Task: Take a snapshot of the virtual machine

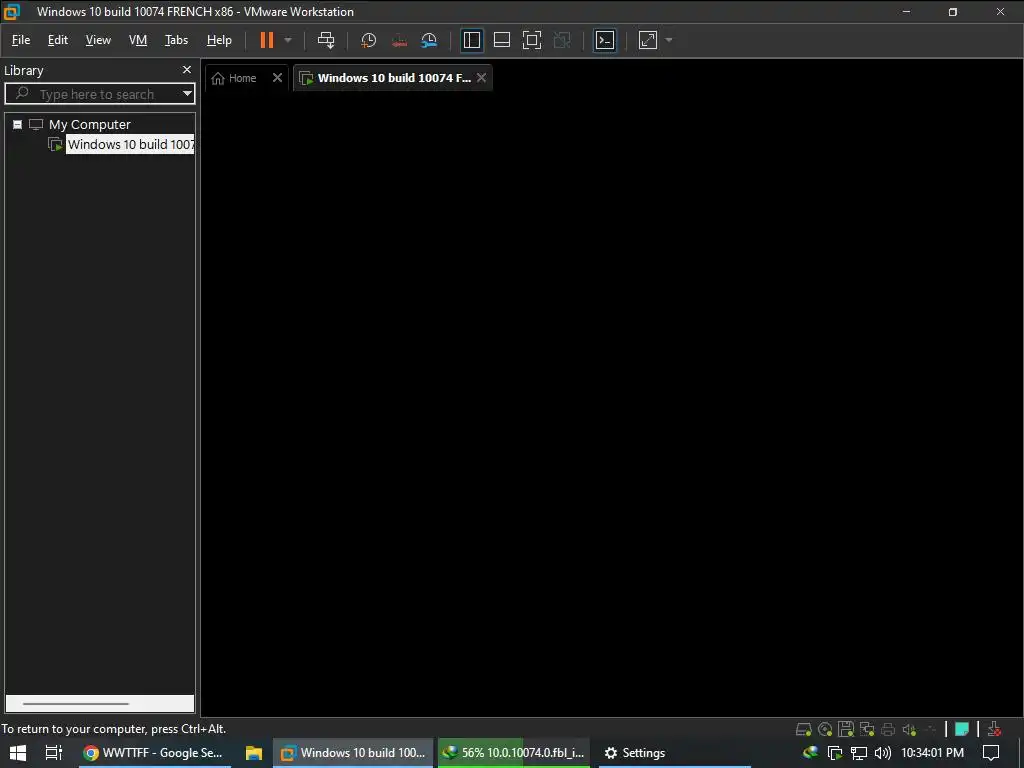Action: tap(368, 40)
